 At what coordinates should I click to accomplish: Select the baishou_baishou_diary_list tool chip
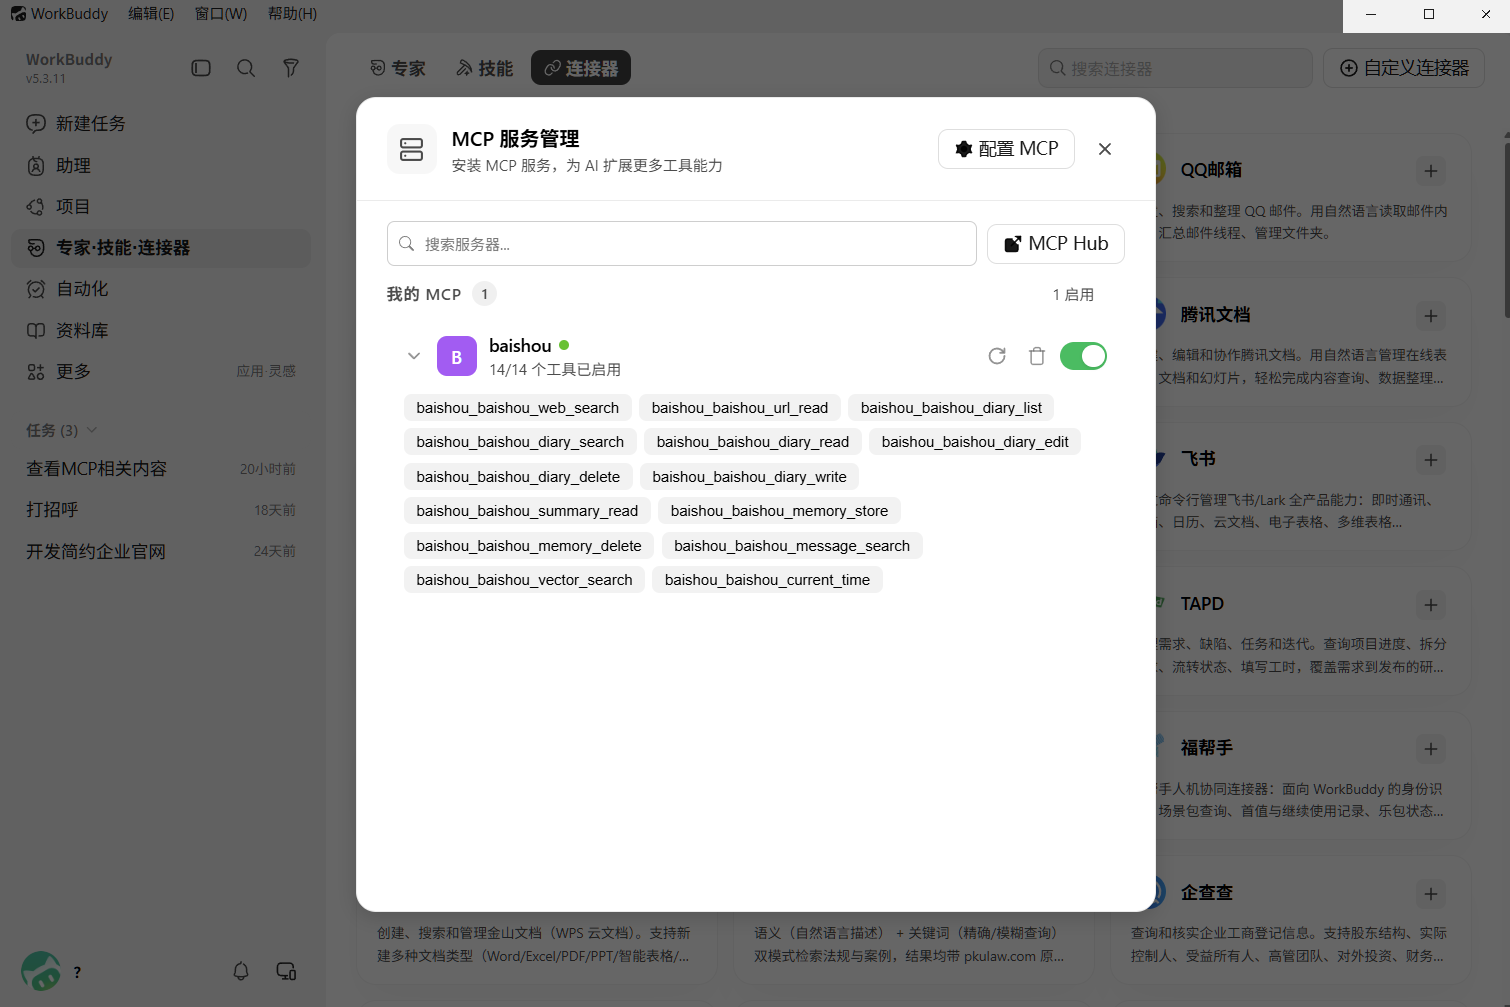click(951, 408)
